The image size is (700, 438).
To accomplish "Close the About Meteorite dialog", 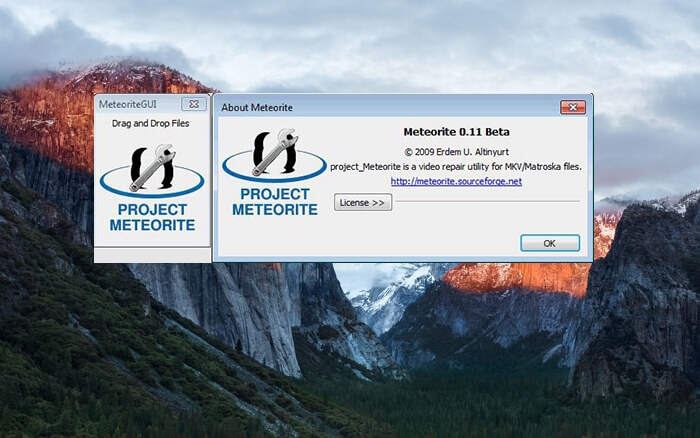I will click(x=573, y=107).
